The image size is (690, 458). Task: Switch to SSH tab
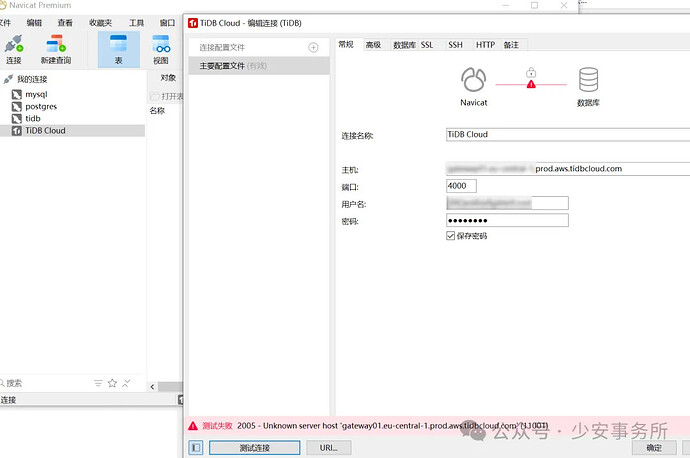point(455,45)
